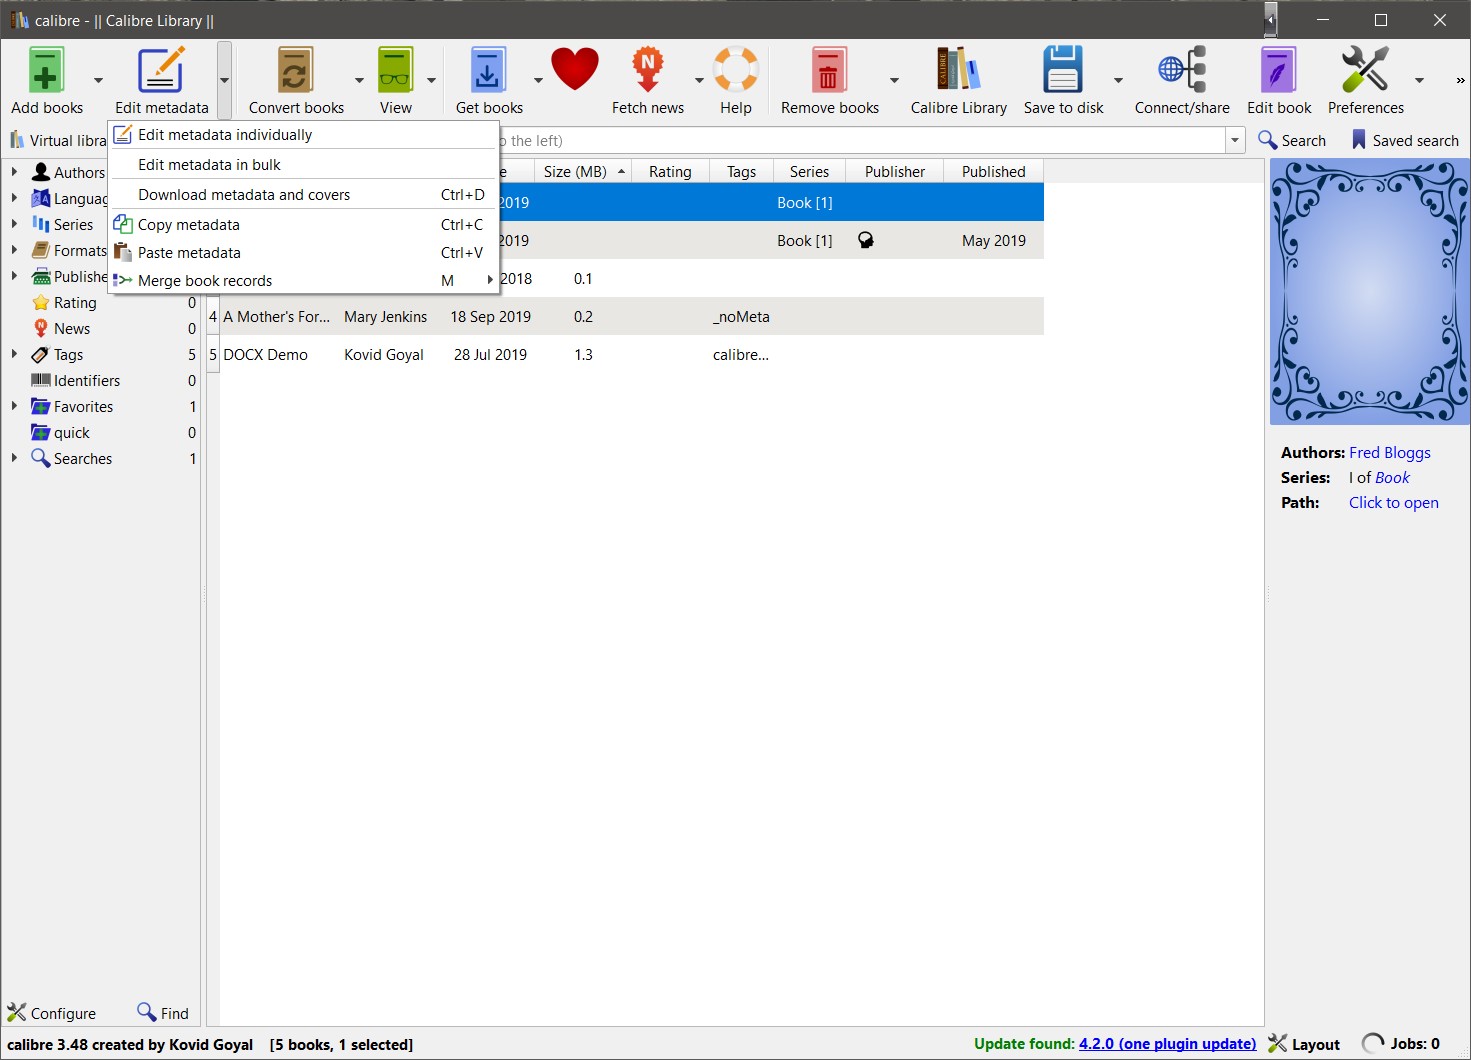
Task: Click the Virtual library button
Action: (58, 140)
